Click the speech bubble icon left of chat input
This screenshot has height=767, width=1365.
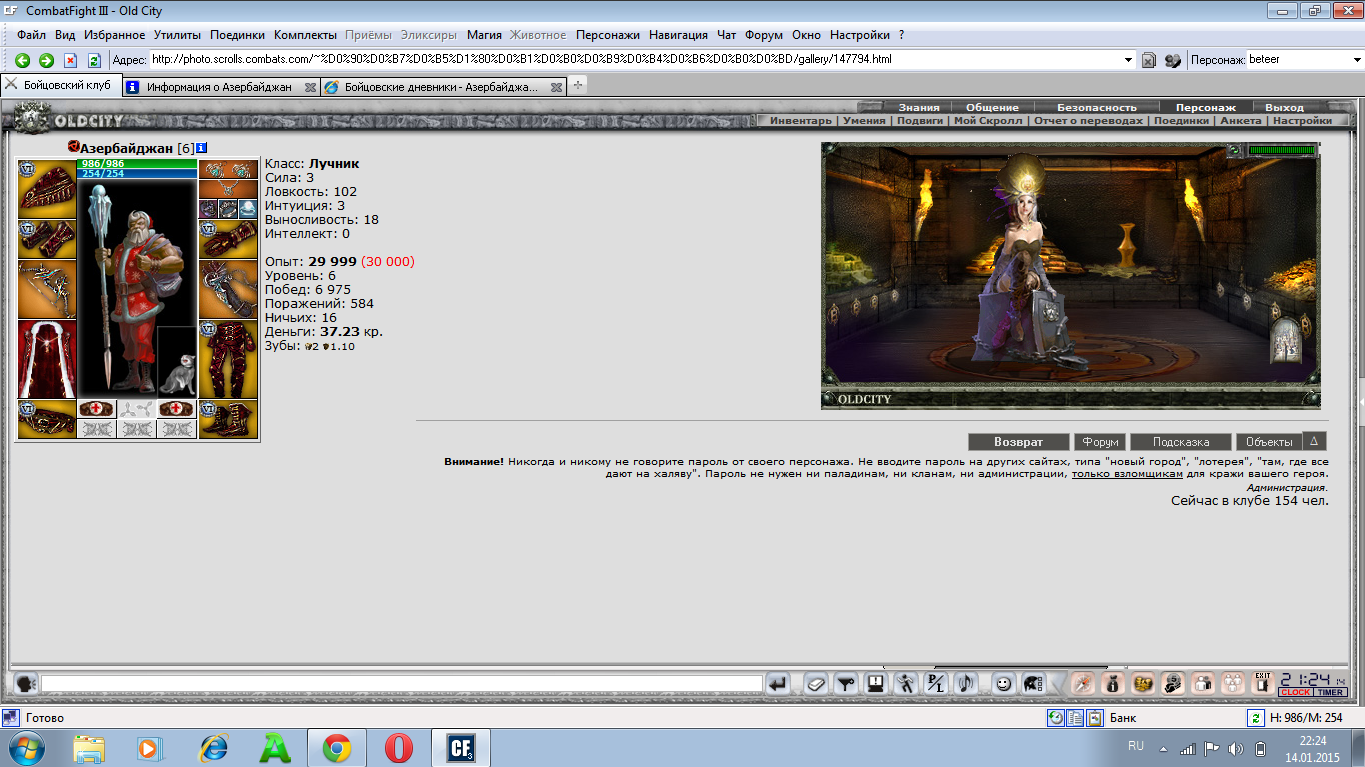click(x=27, y=684)
